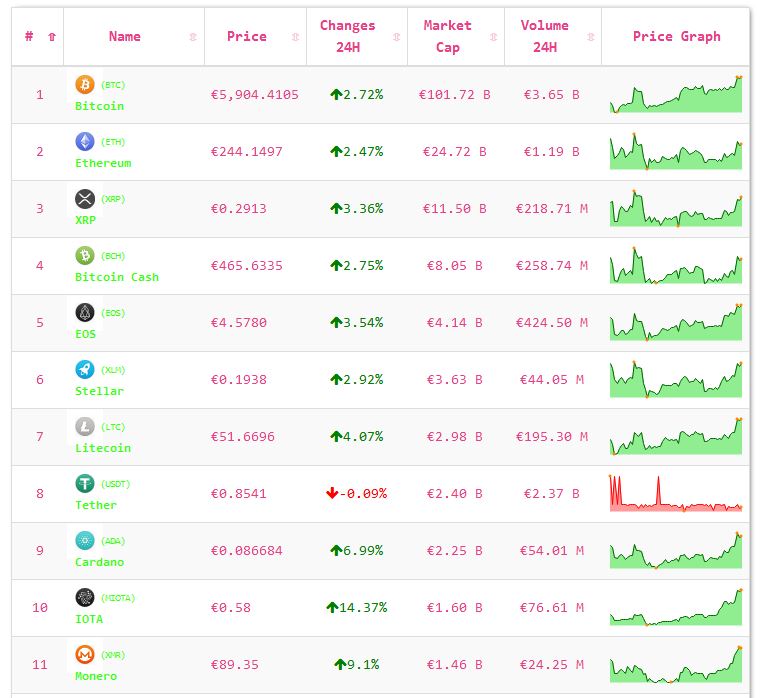Image resolution: width=763 pixels, height=698 pixels.
Task: Click the Price Graph column header
Action: coord(676,37)
